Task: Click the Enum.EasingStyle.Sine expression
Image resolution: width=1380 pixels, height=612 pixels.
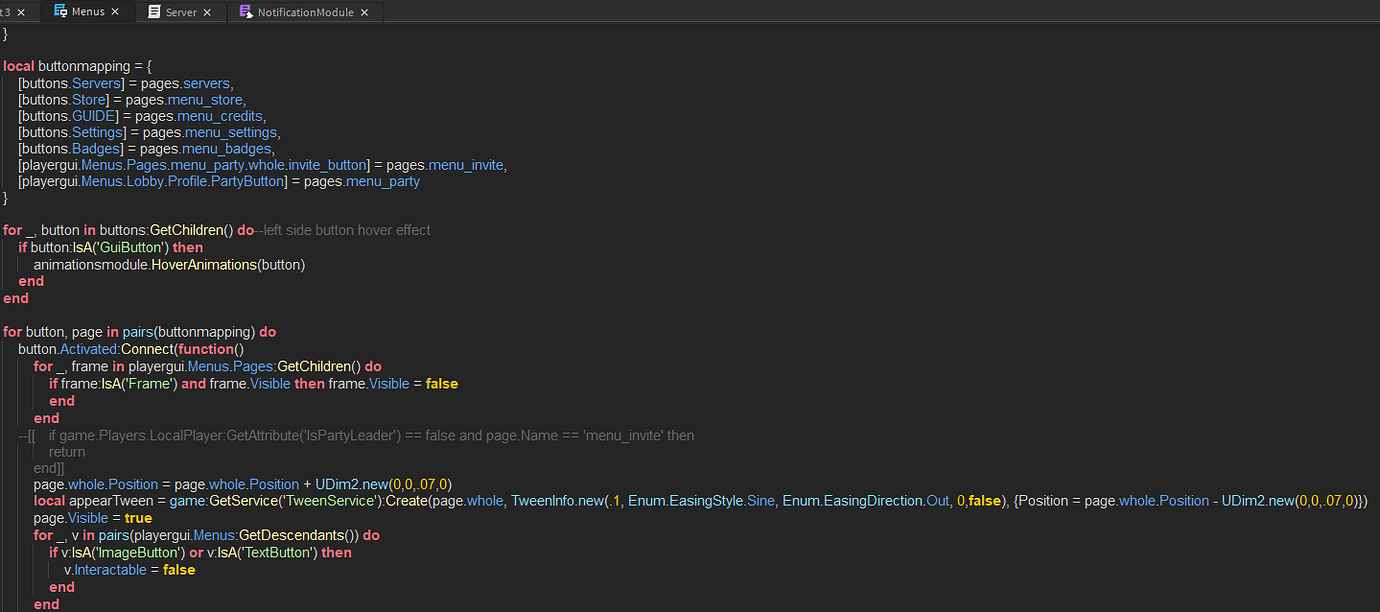Action: click(703, 500)
